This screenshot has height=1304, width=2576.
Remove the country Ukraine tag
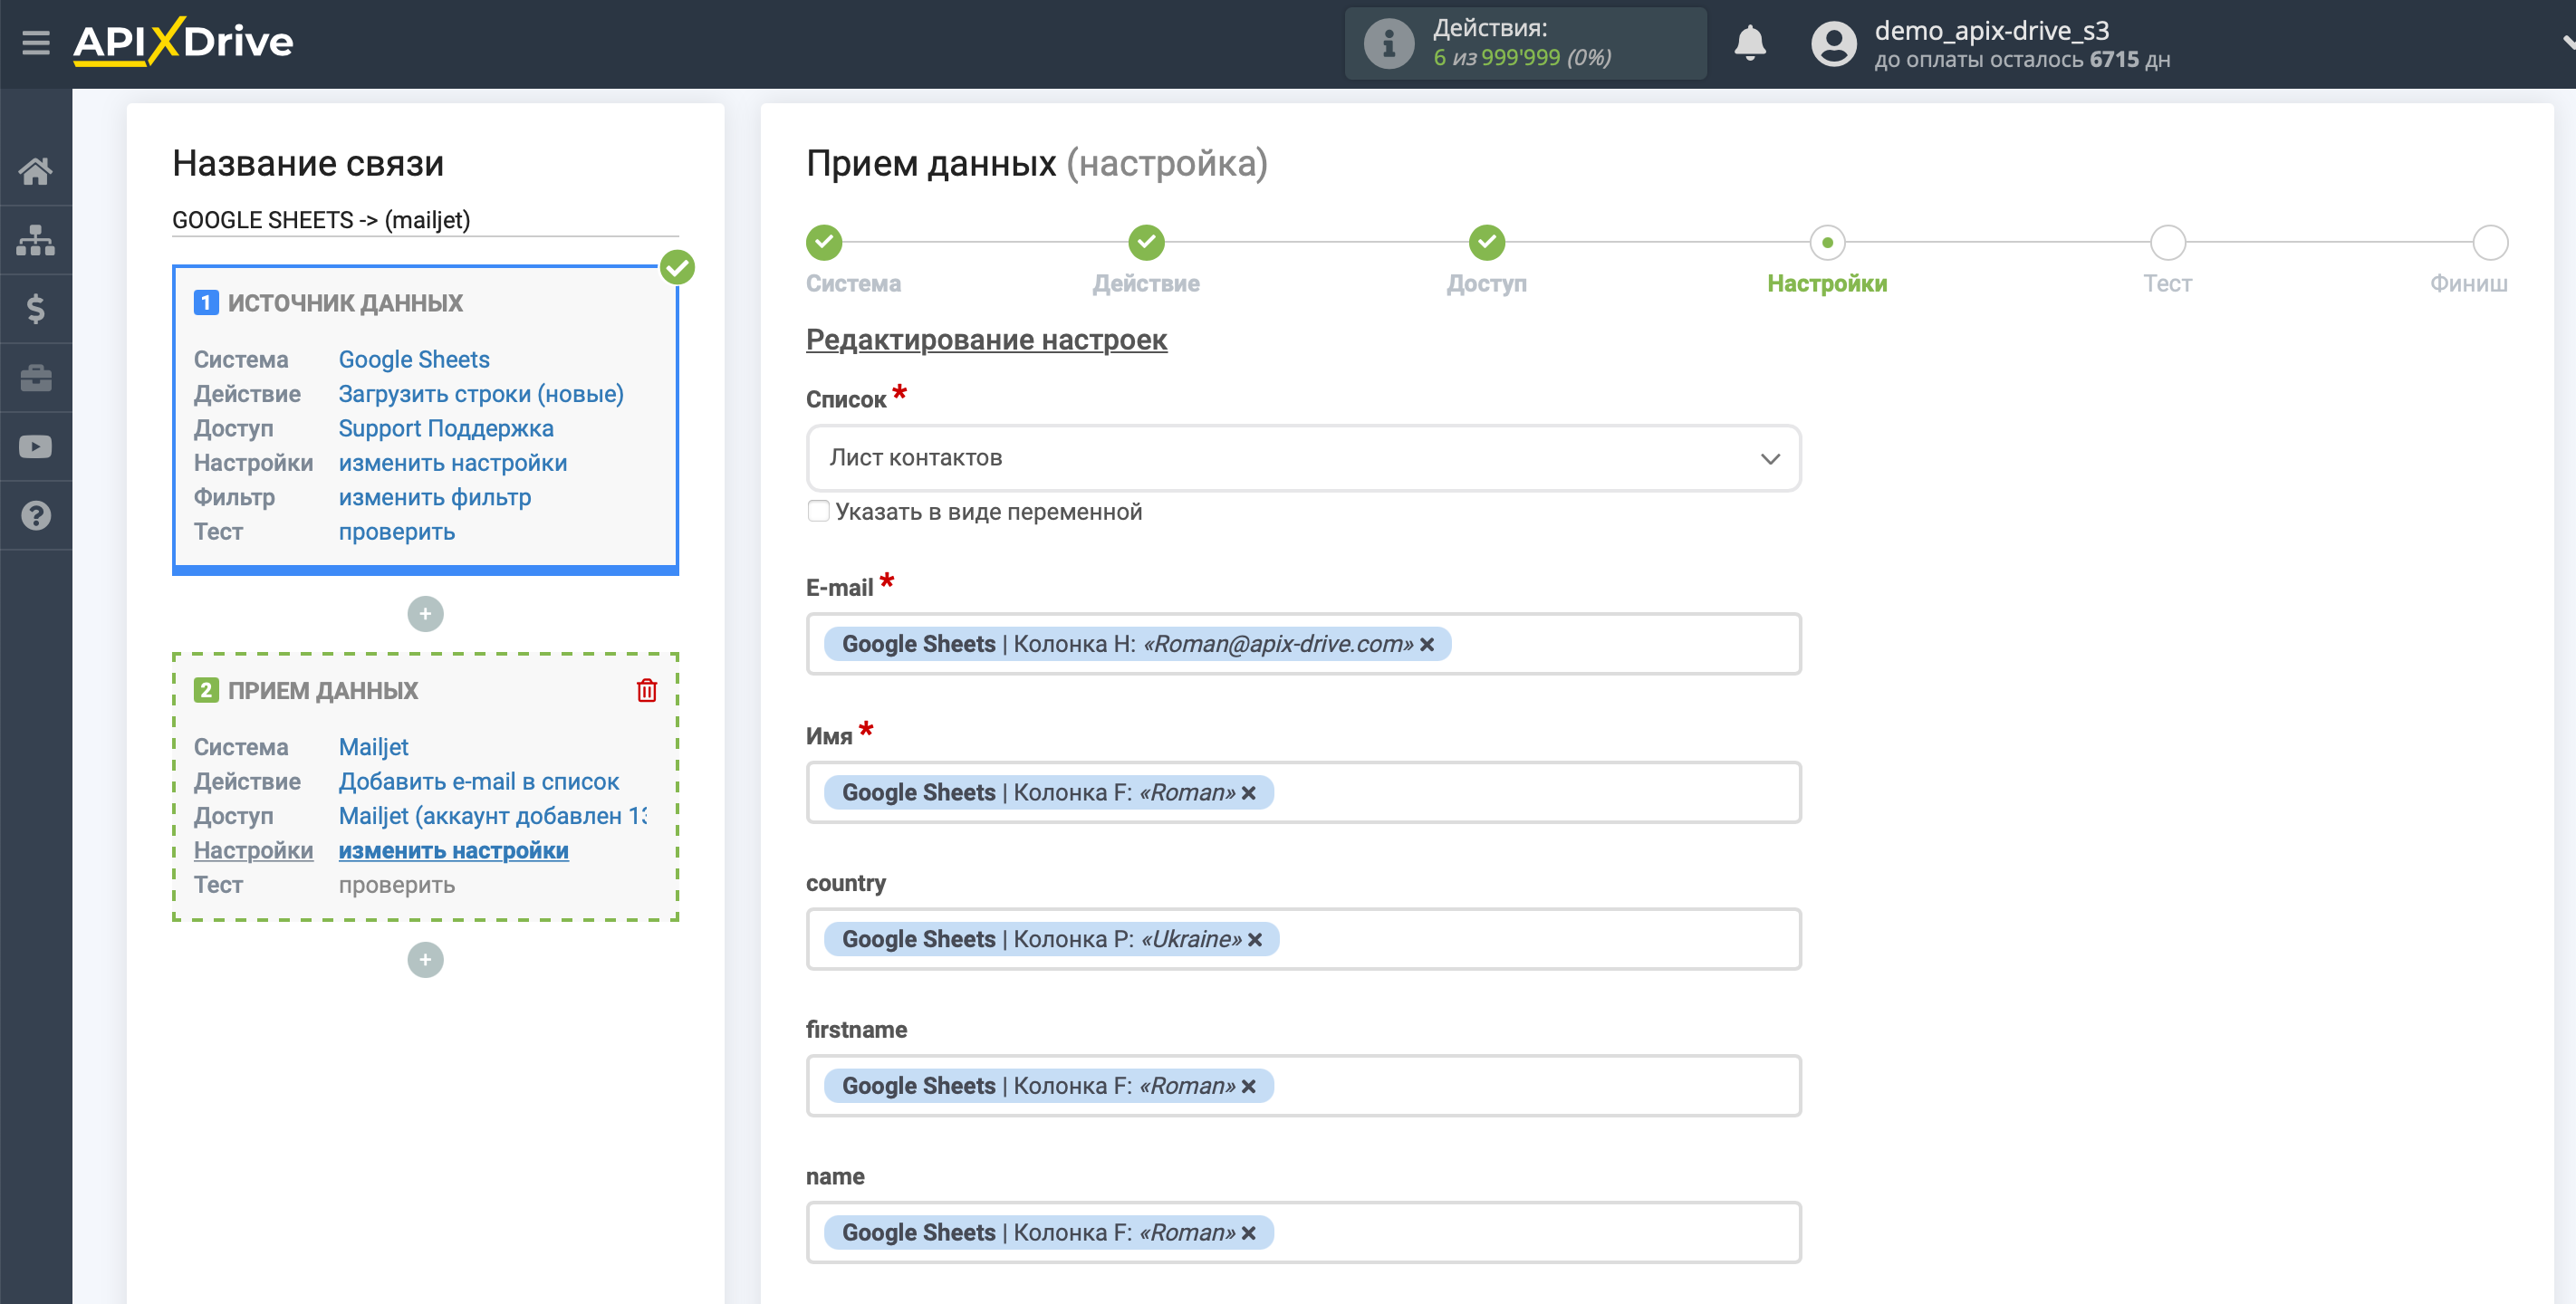pyautogui.click(x=1254, y=940)
